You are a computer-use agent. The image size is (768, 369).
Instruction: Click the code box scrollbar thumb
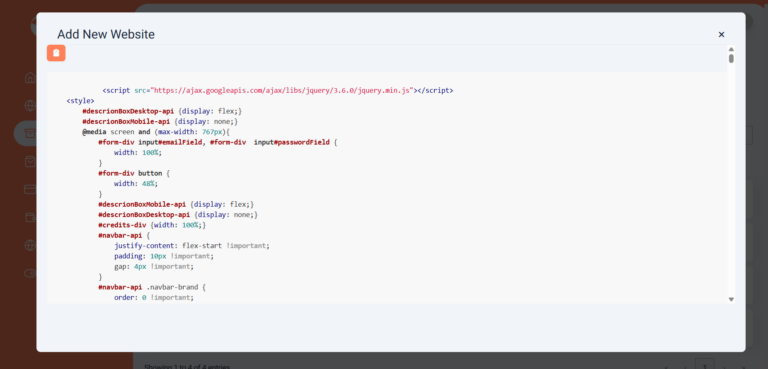[731, 58]
